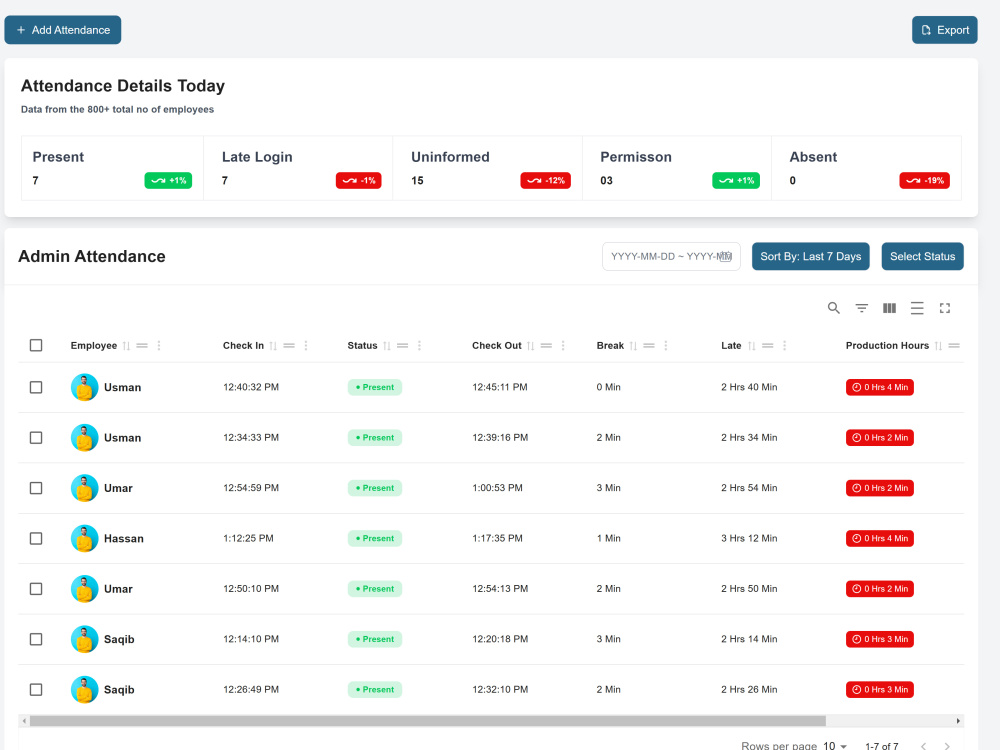The width and height of the screenshot is (1000, 750).
Task: Click Hassan's avatar picture
Action: [x=84, y=539]
